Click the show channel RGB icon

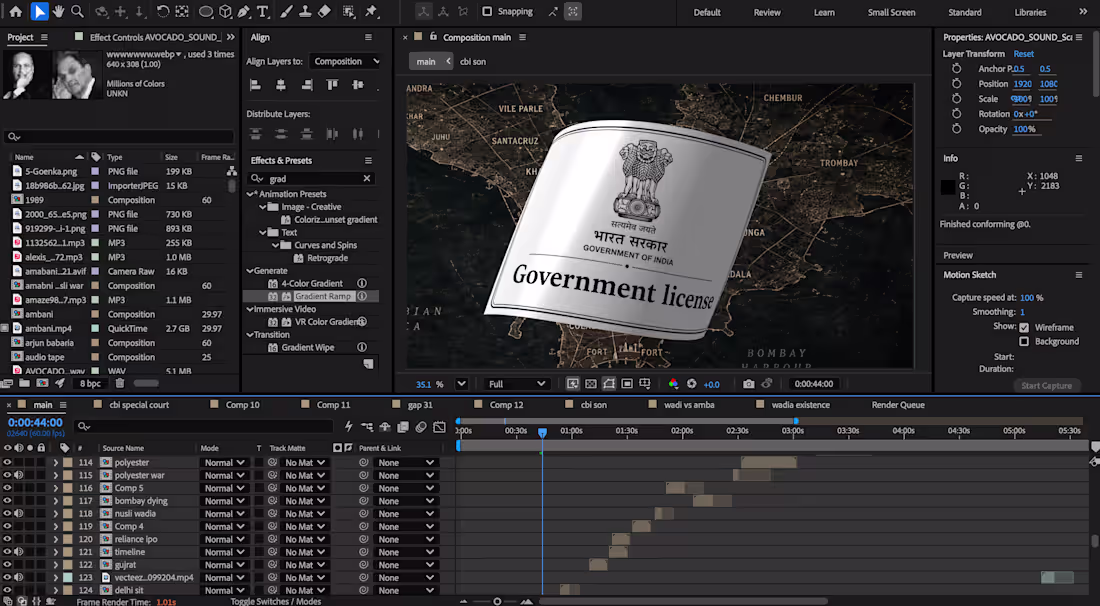673,384
